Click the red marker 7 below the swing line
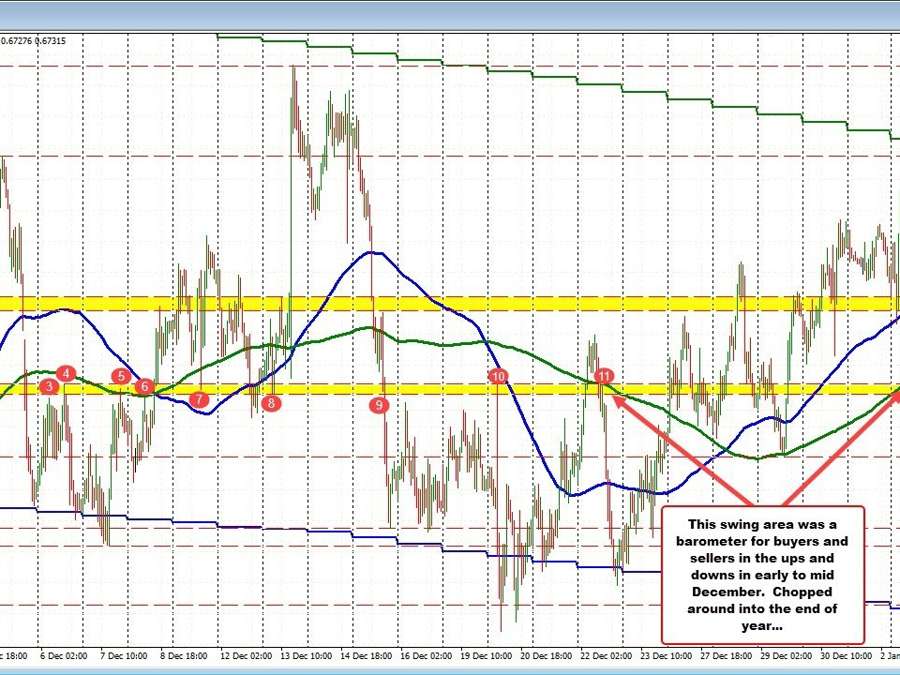 (197, 399)
